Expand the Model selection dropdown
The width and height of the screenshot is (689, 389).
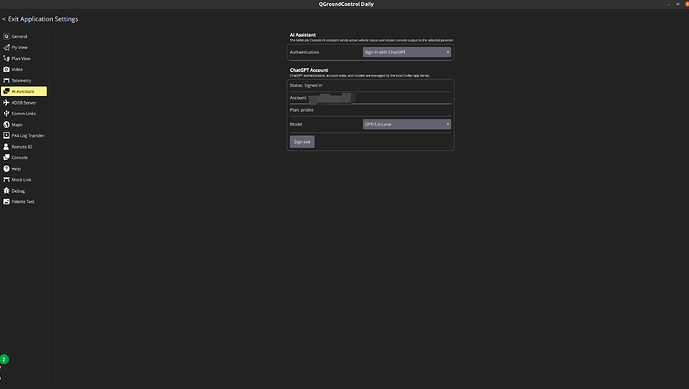coord(406,124)
